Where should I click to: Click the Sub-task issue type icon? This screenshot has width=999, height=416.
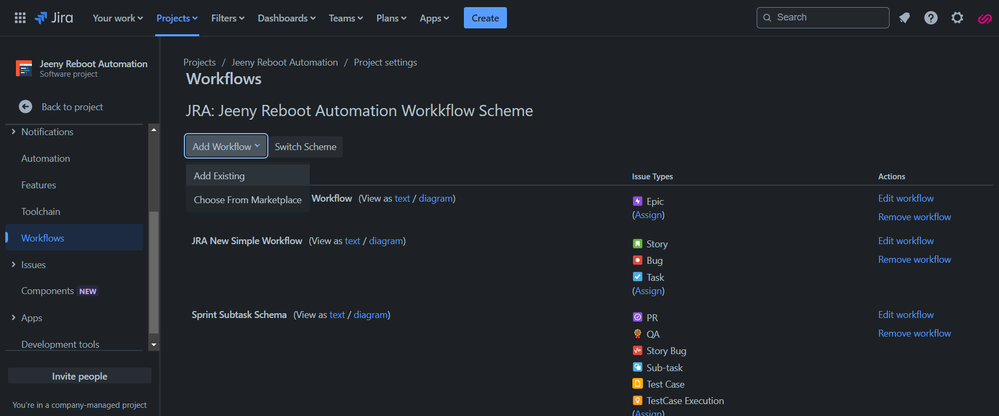coord(637,367)
